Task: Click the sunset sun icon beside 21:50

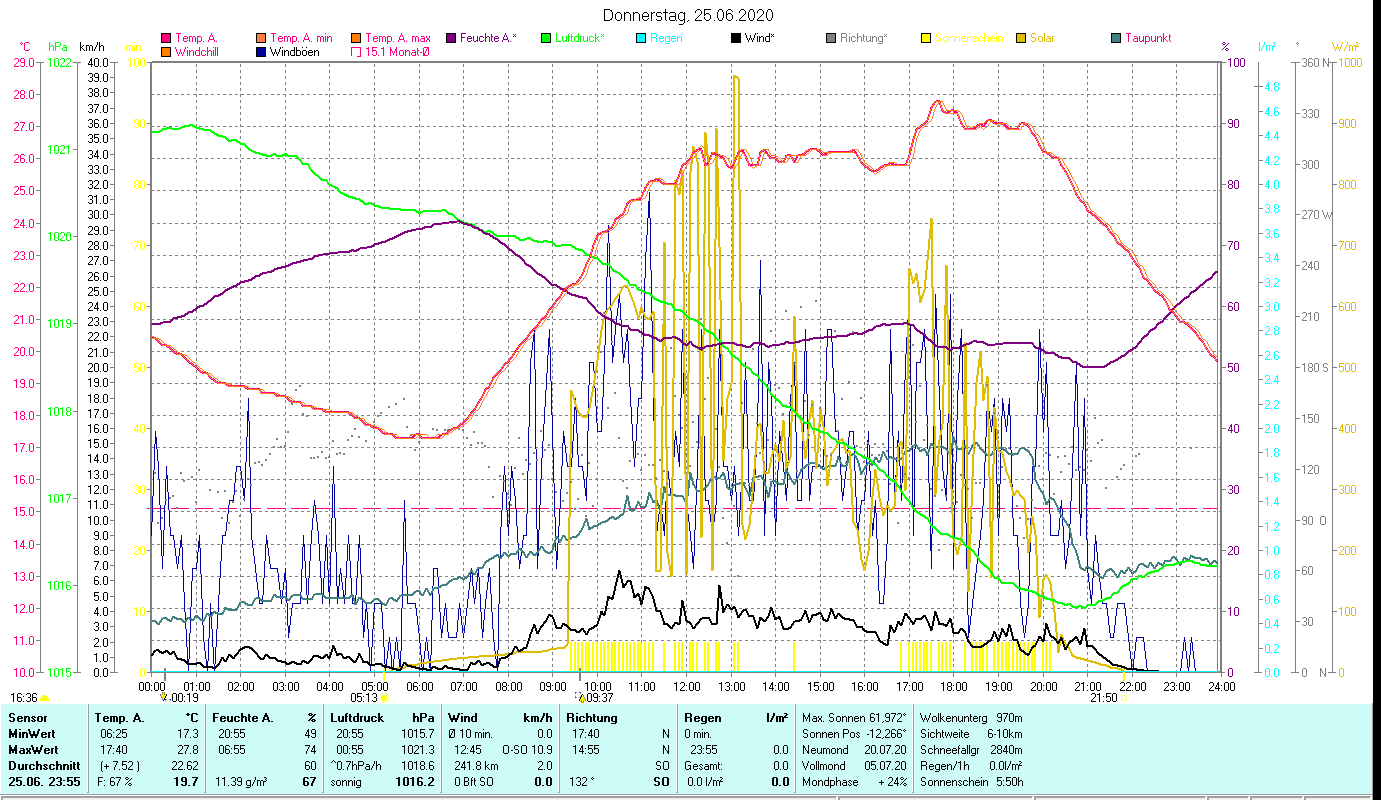Action: point(1124,698)
